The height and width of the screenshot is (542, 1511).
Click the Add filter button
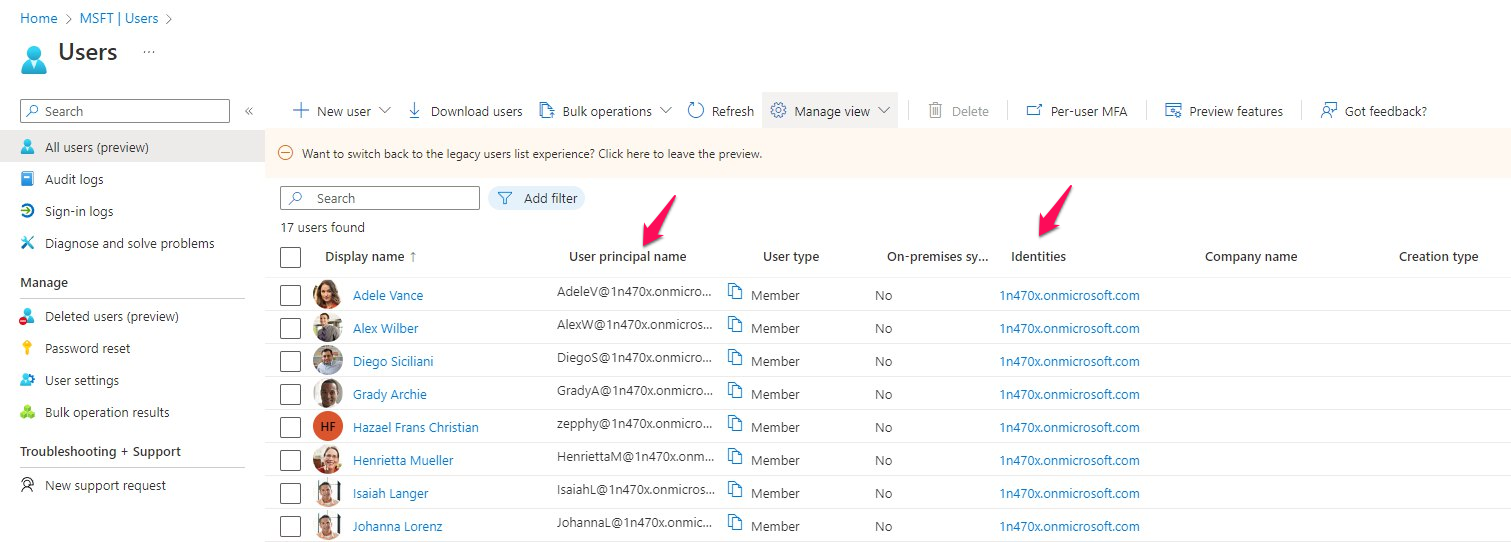coord(537,198)
